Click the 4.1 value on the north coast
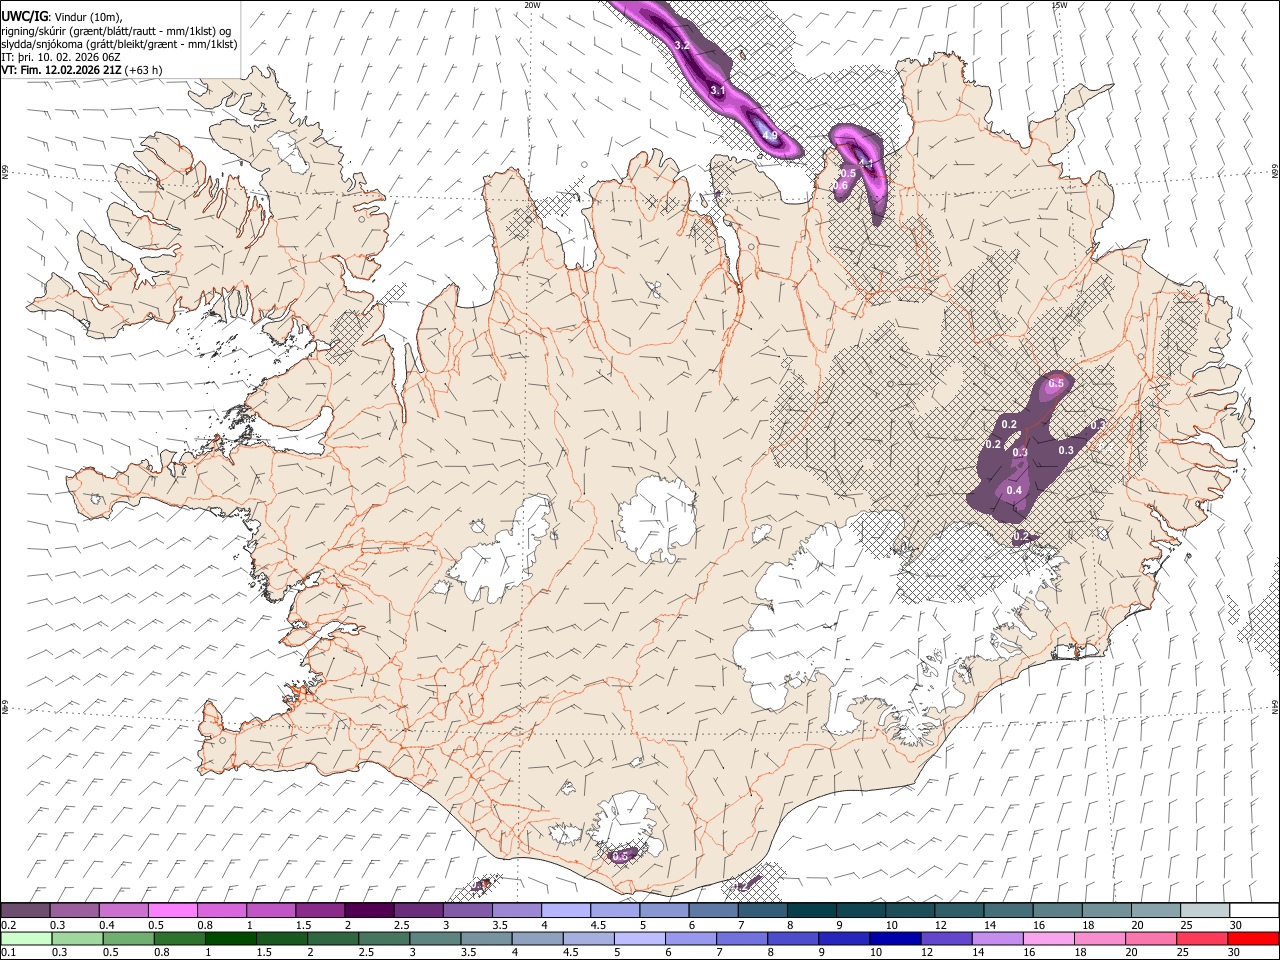 click(x=866, y=163)
